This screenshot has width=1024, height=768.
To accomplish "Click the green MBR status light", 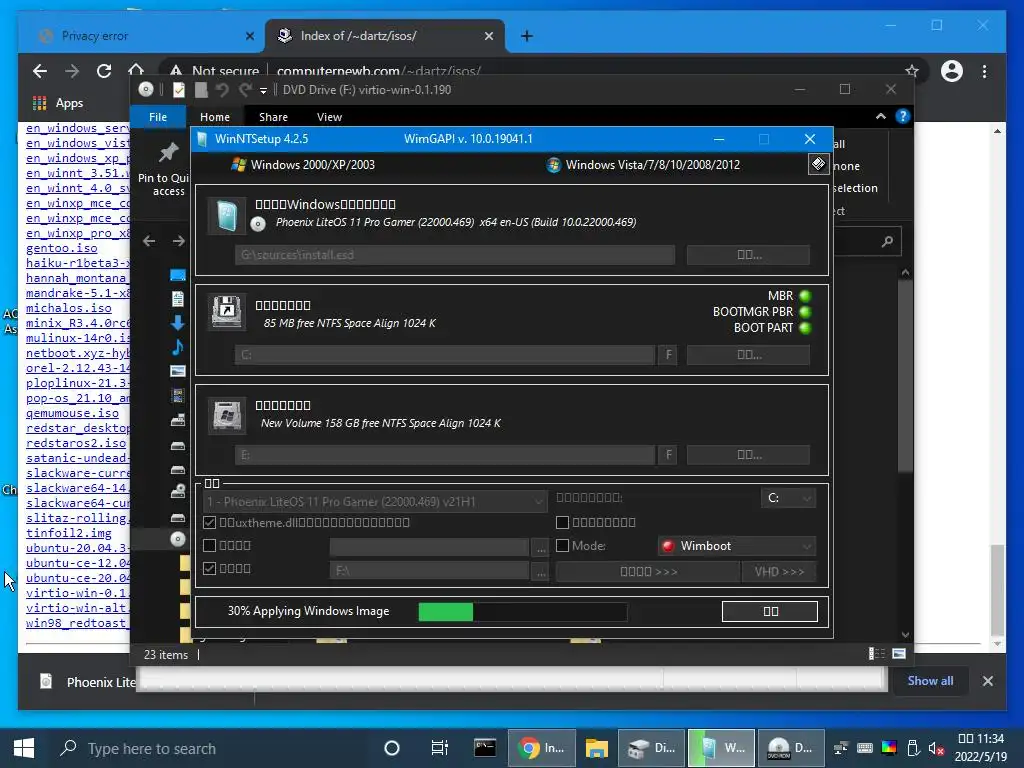I will (x=805, y=296).
